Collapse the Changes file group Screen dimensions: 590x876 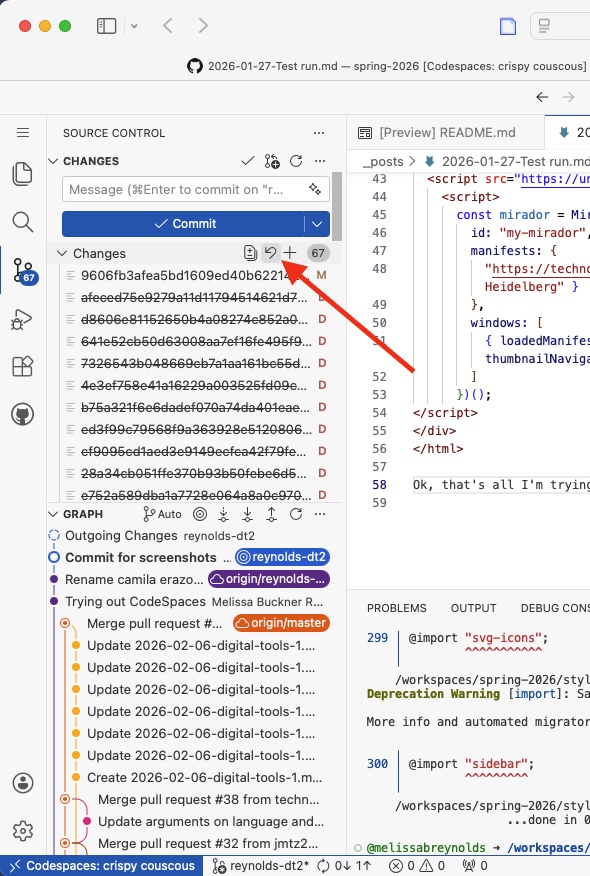(x=62, y=253)
